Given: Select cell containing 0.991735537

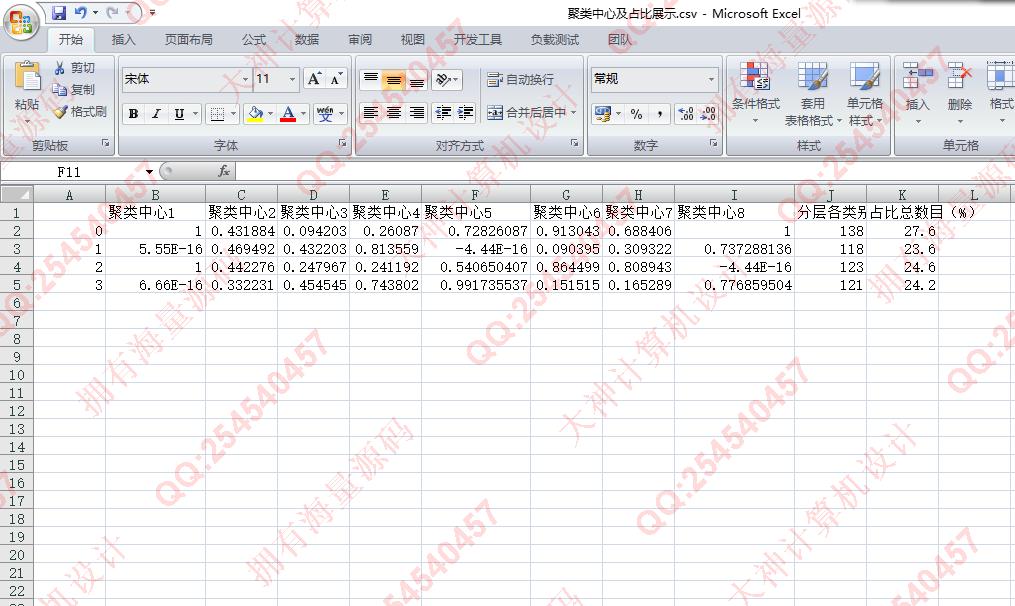Looking at the screenshot, I should [476, 285].
